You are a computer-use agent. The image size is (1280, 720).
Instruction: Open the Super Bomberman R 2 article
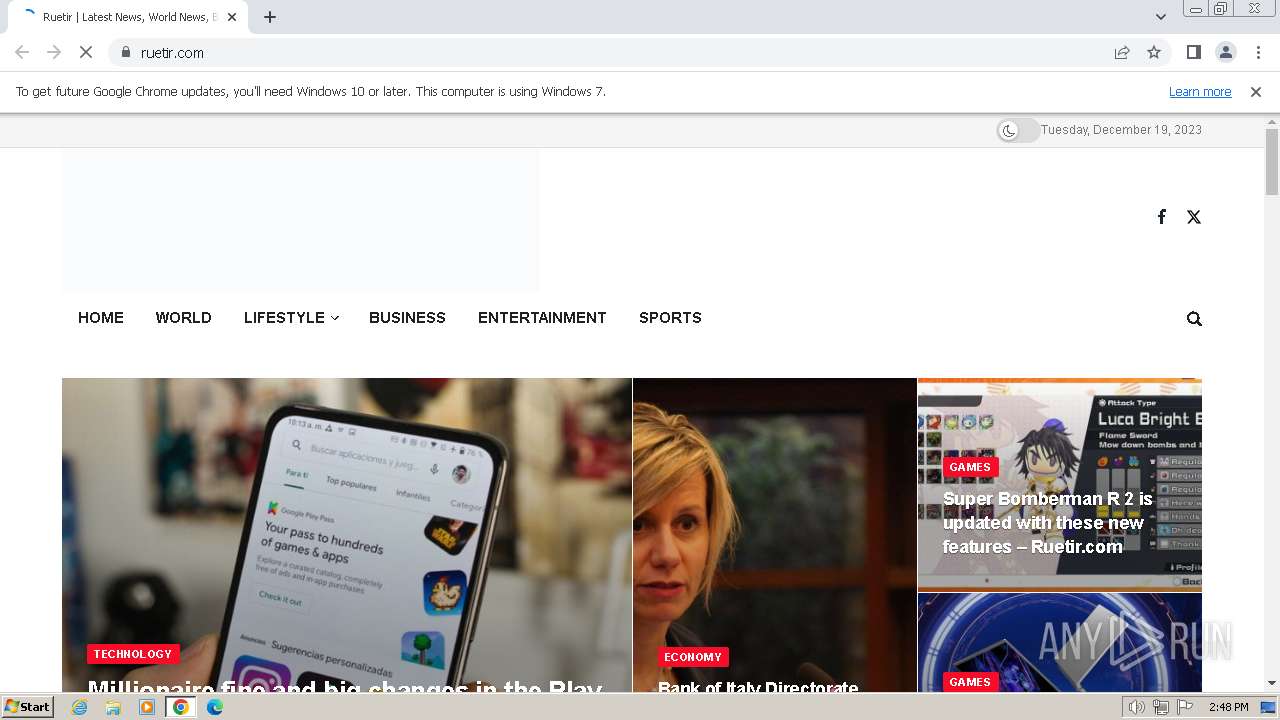(x=1047, y=523)
